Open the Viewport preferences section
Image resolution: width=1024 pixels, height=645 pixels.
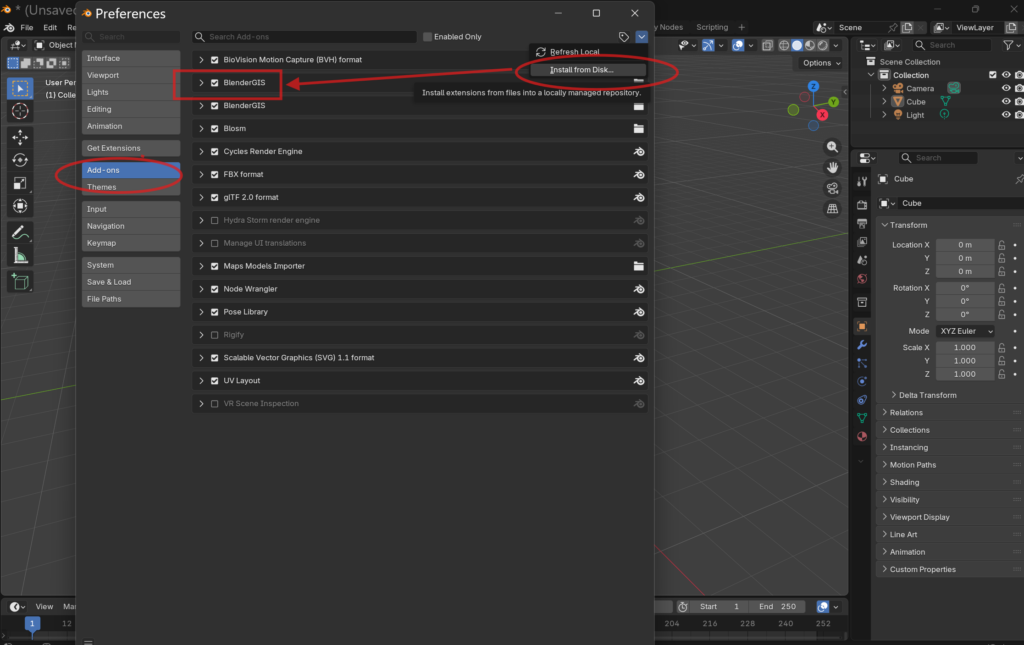tap(131, 75)
